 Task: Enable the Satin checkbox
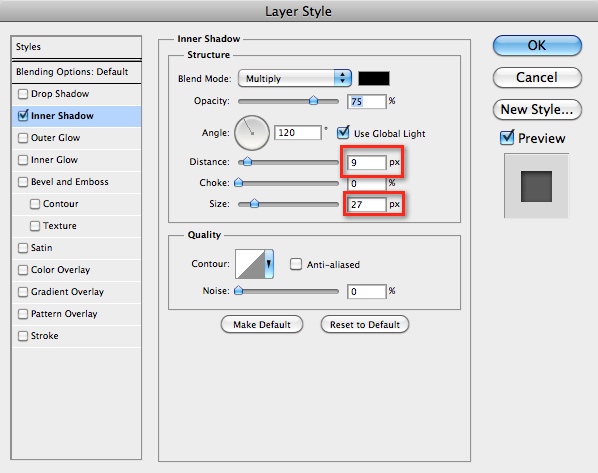(23, 248)
